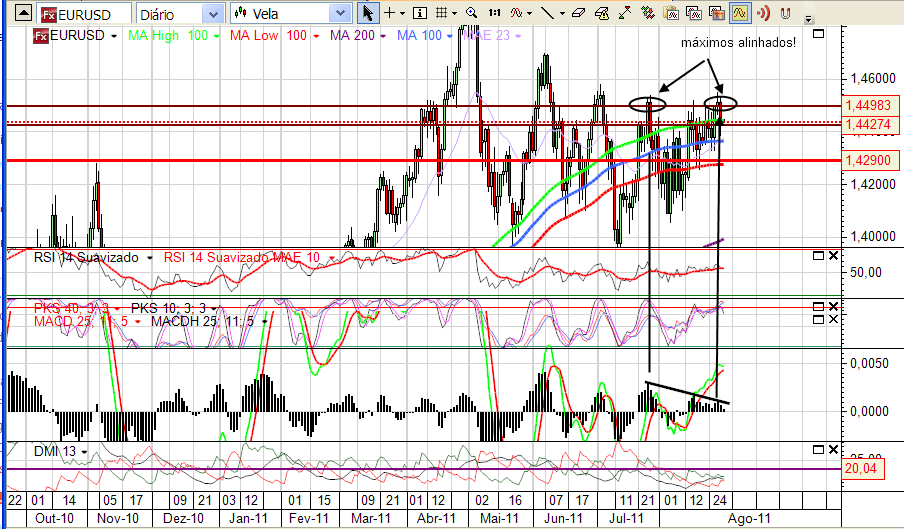
Task: Click the 0,0050 value on MACD axis
Action: coord(869,364)
